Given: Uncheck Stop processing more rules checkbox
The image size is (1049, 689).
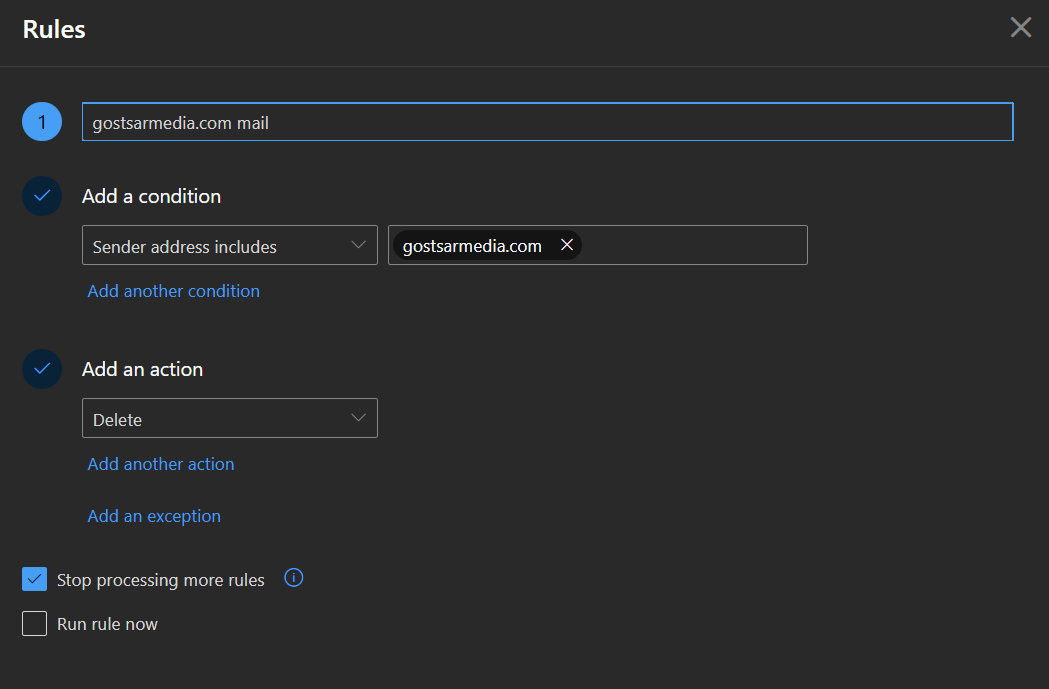Looking at the screenshot, I should click(34, 579).
